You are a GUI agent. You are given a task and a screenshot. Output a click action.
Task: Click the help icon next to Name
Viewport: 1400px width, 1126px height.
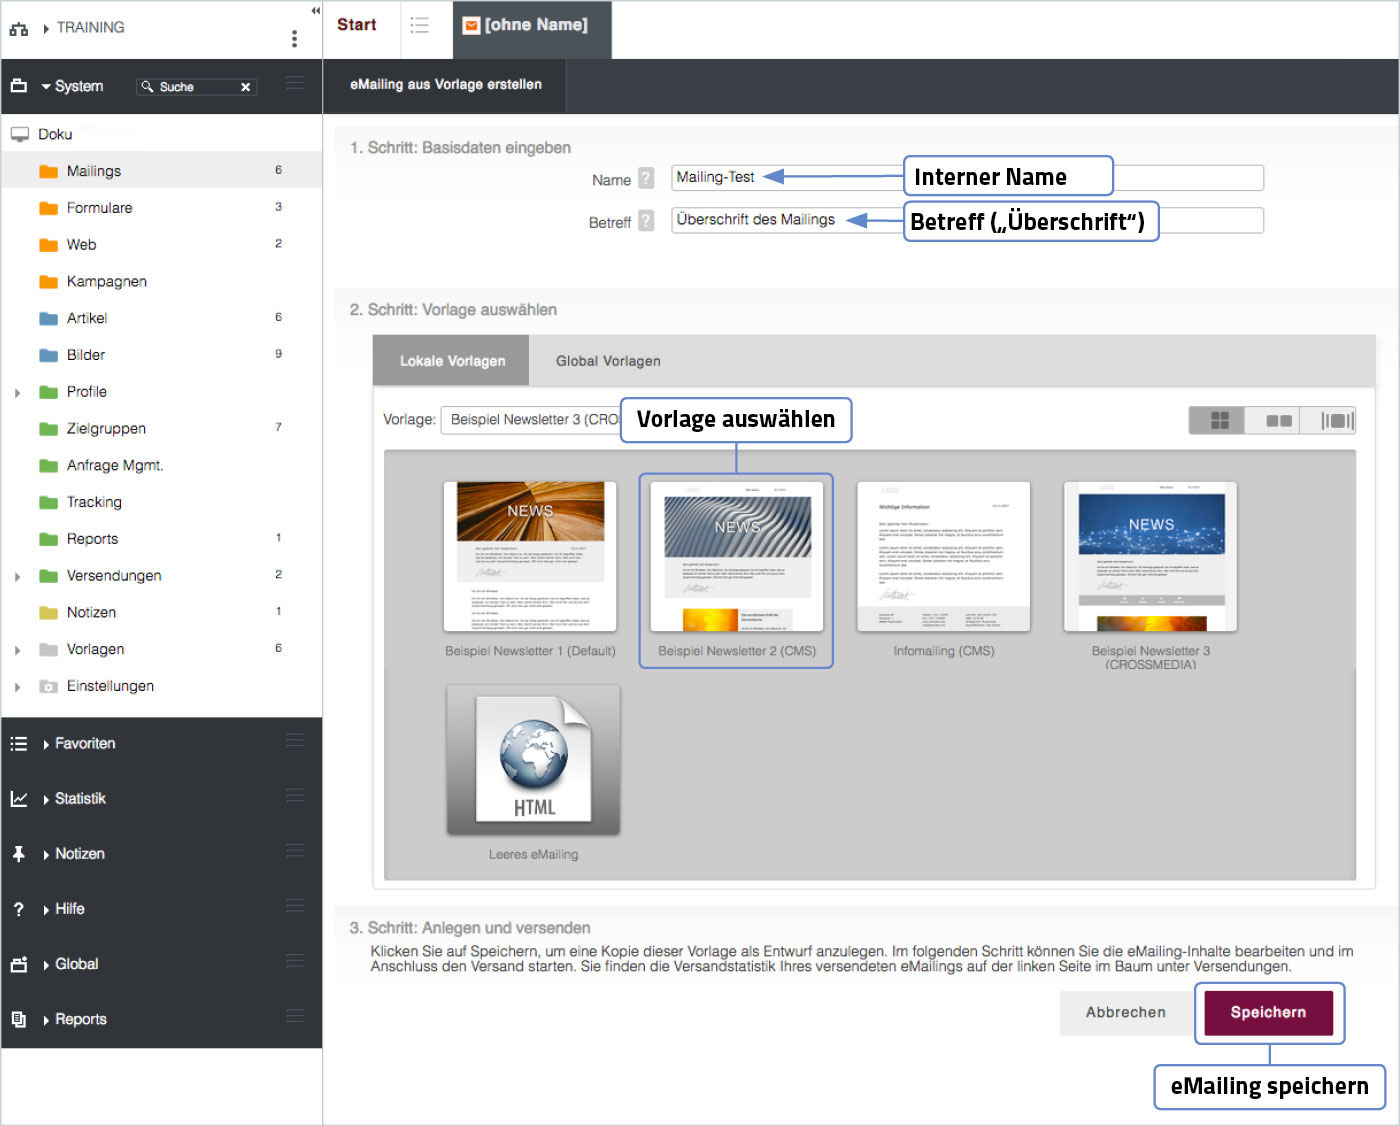[x=646, y=179]
